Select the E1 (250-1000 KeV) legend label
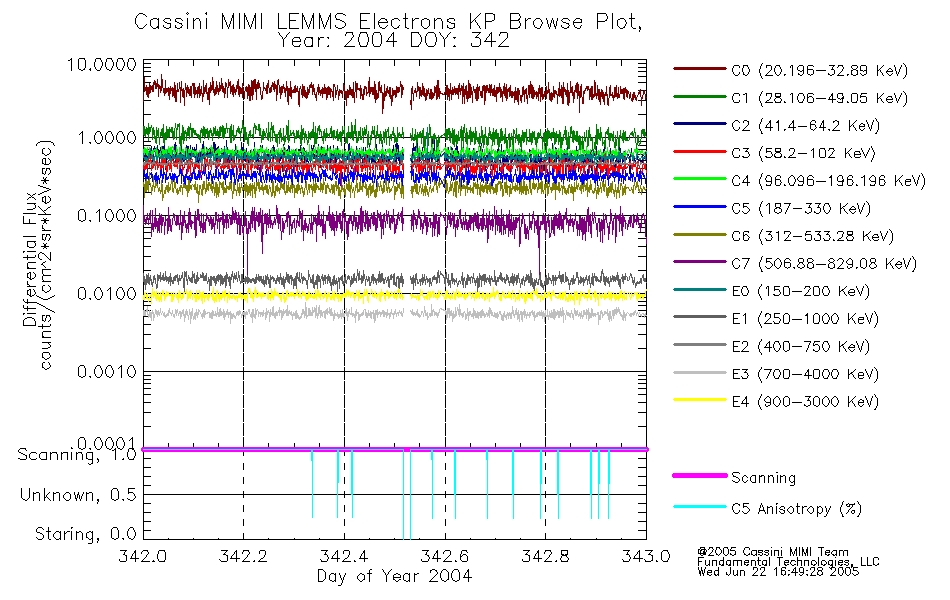 tap(805, 319)
